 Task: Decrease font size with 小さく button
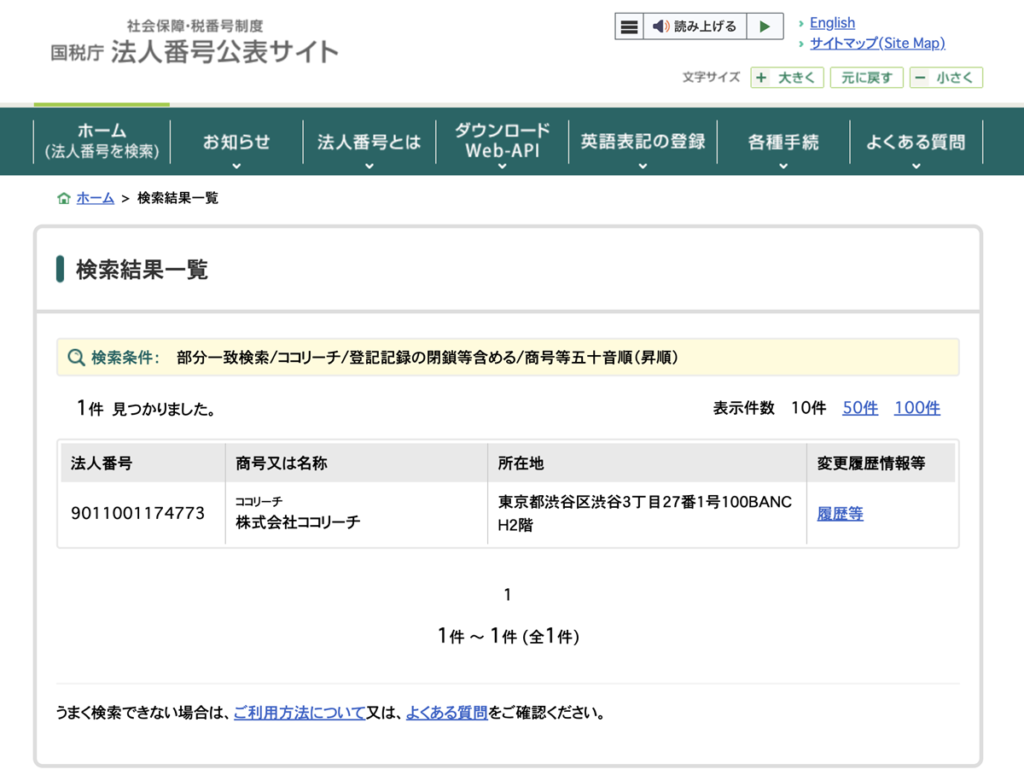pyautogui.click(x=945, y=78)
